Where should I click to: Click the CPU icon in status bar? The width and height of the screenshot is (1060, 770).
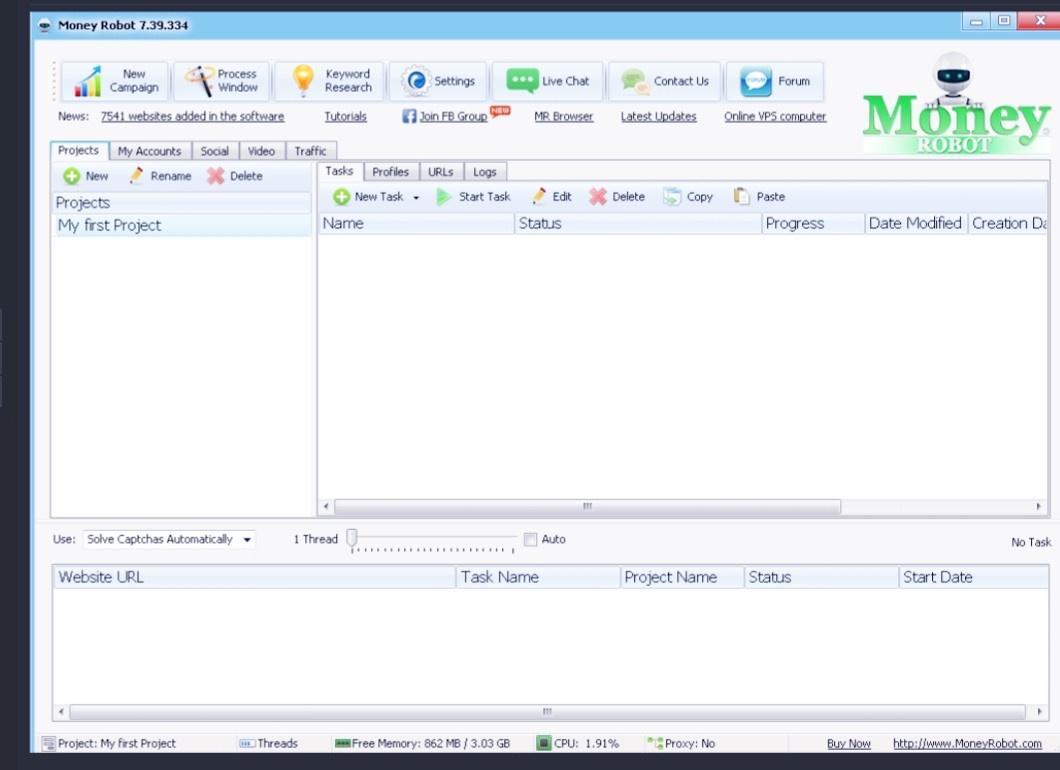click(x=544, y=744)
